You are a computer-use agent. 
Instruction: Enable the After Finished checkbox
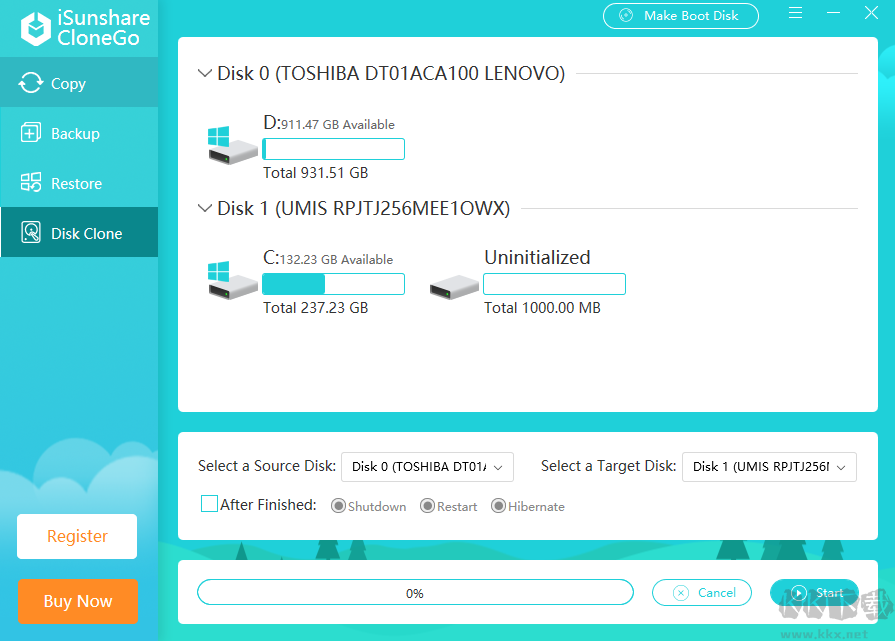click(209, 504)
